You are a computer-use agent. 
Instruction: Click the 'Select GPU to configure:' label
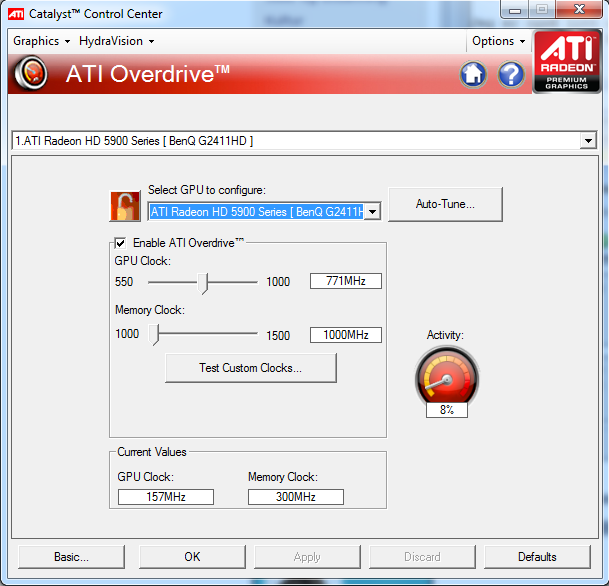pyautogui.click(x=207, y=190)
